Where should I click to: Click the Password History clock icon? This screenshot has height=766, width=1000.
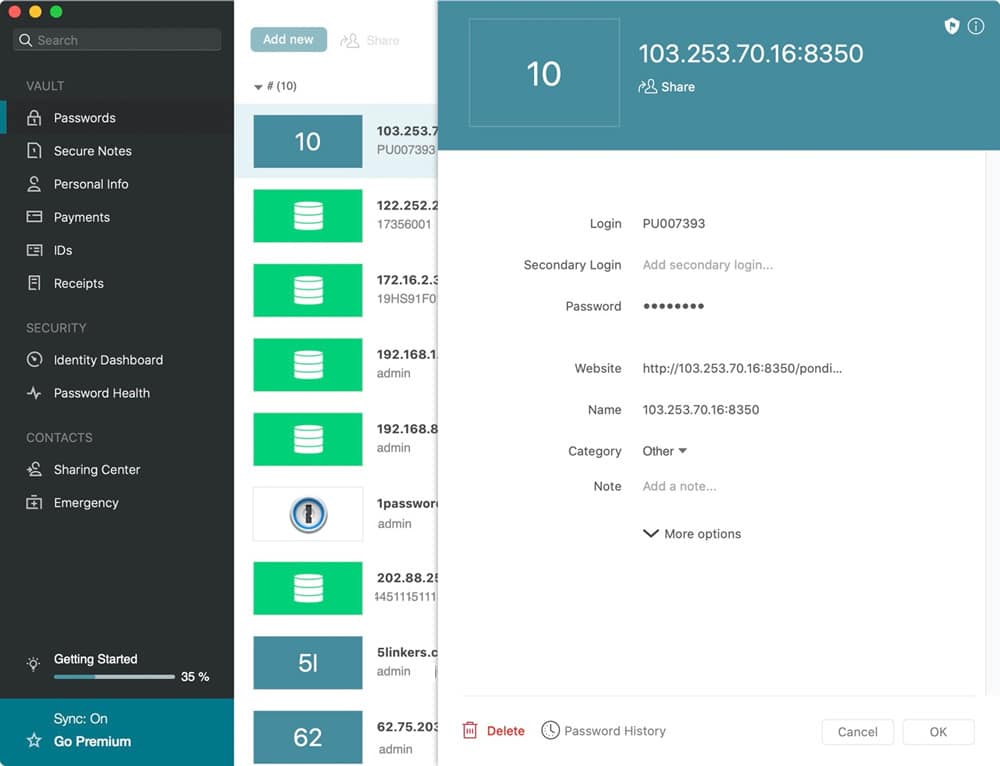(x=550, y=730)
